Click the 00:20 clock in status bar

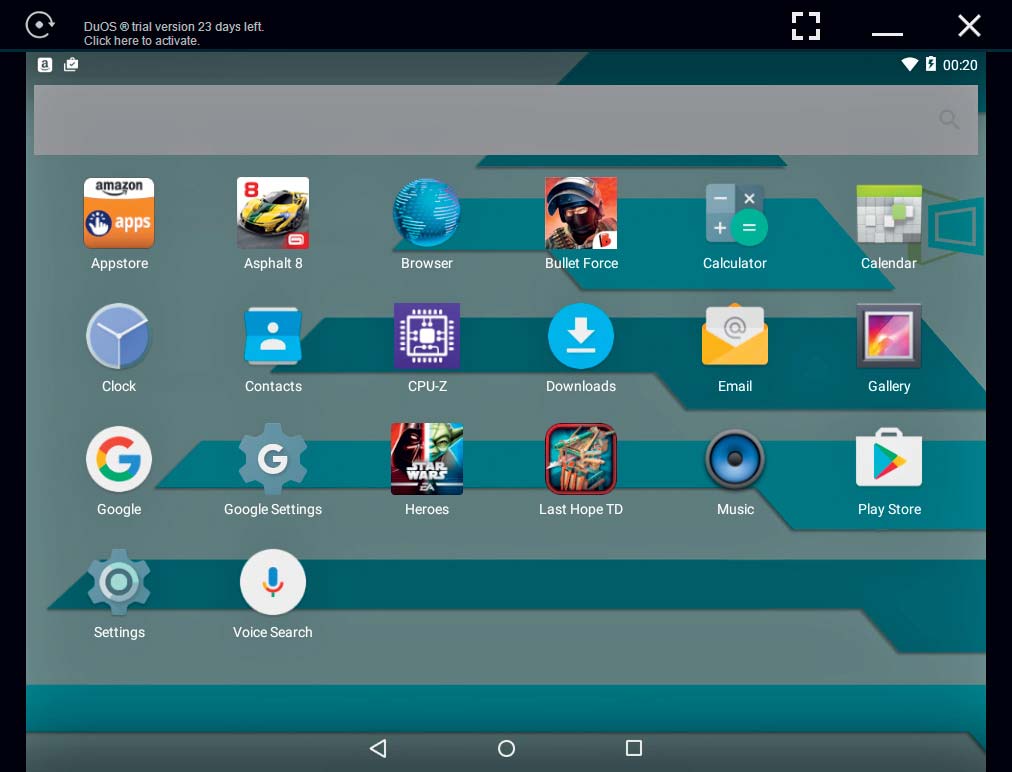[960, 65]
